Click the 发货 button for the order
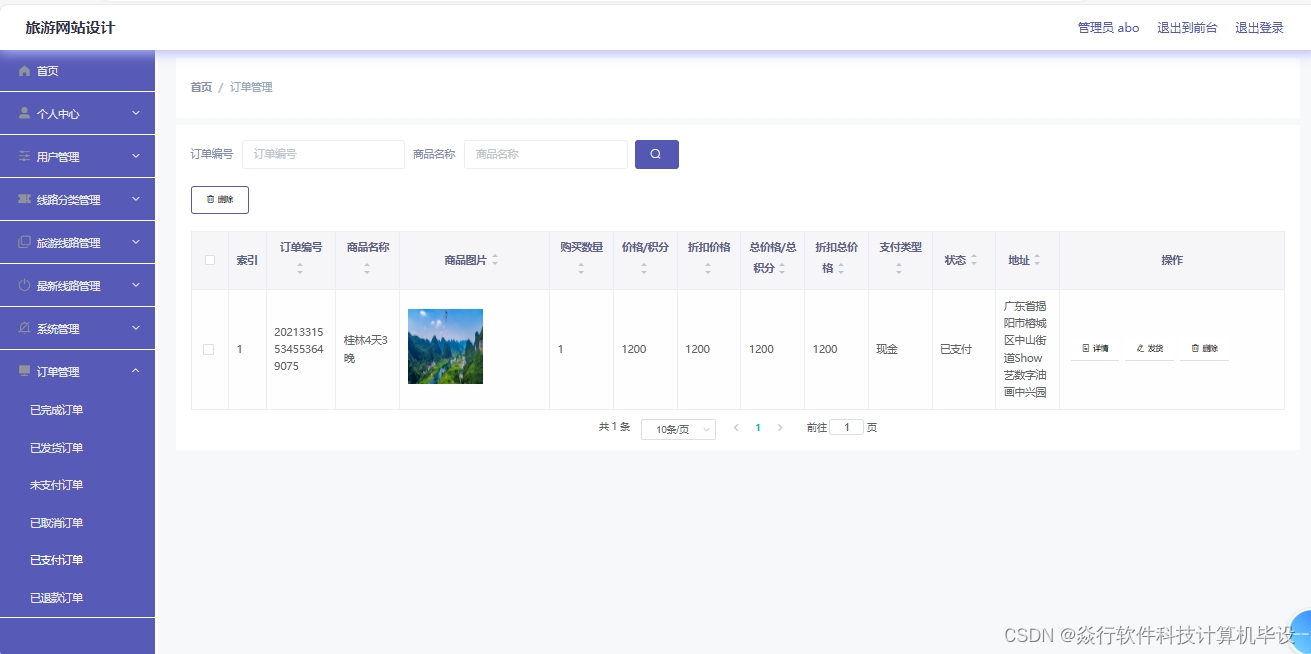Screen dimensions: 1311x654 [1149, 348]
